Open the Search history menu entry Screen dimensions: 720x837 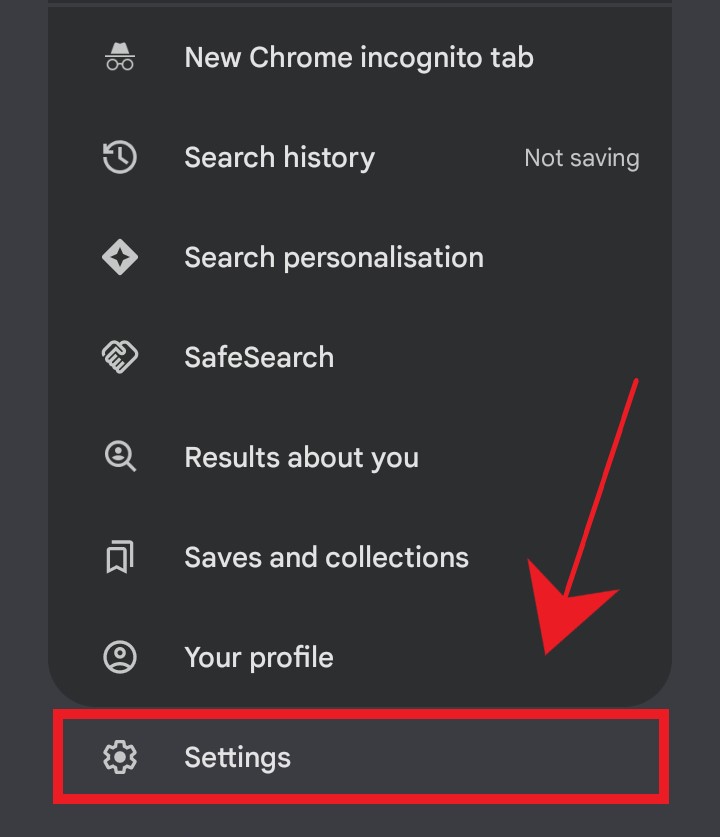click(279, 157)
